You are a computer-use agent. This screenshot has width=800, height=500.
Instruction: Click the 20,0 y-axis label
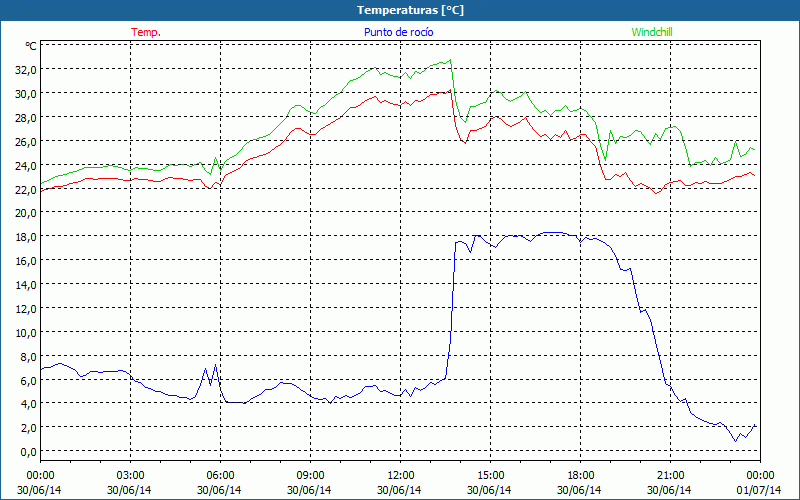tap(26, 213)
